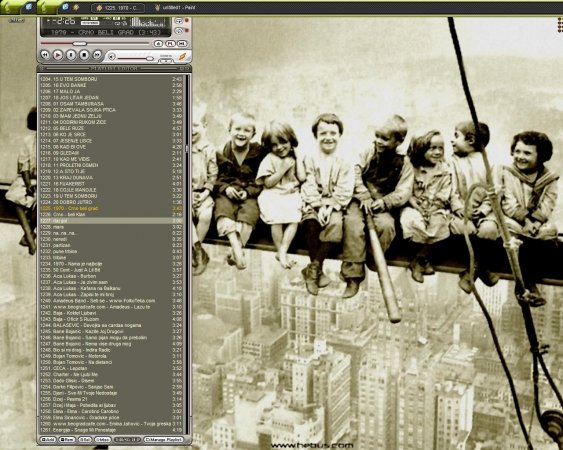This screenshot has height=450, width=563.
Task: Select the highlighted playlist row 1227
Action: coord(111,221)
